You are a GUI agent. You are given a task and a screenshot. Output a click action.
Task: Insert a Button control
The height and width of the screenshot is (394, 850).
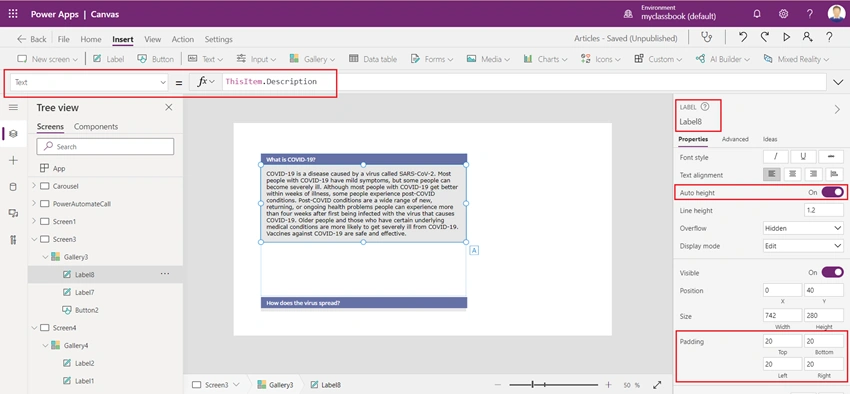coord(155,59)
